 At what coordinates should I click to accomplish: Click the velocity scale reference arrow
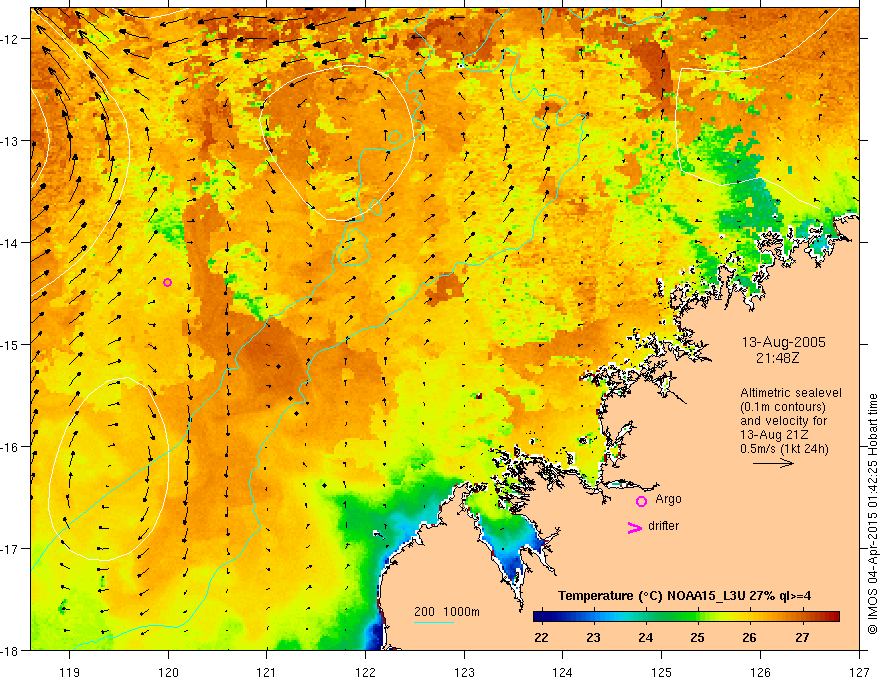[x=773, y=463]
